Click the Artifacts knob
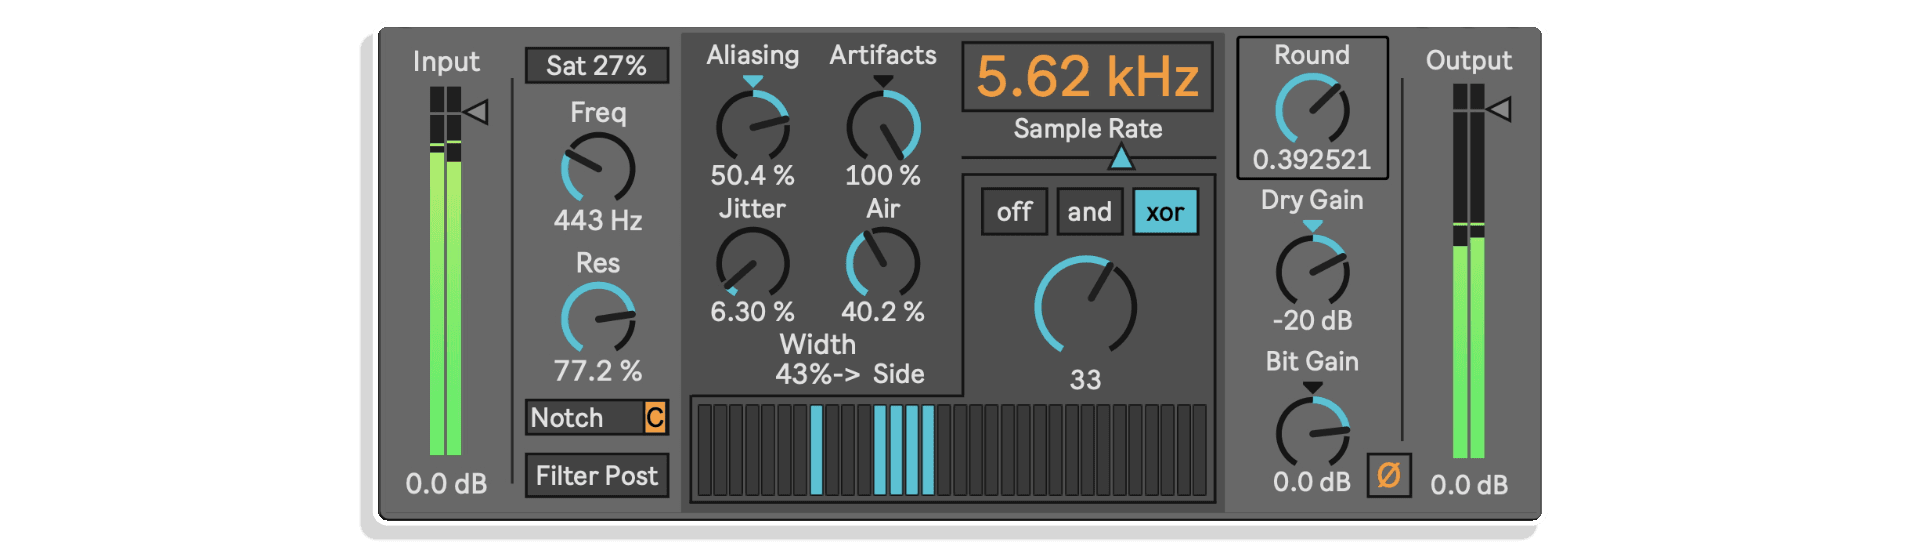The image size is (1920, 551). (x=883, y=126)
